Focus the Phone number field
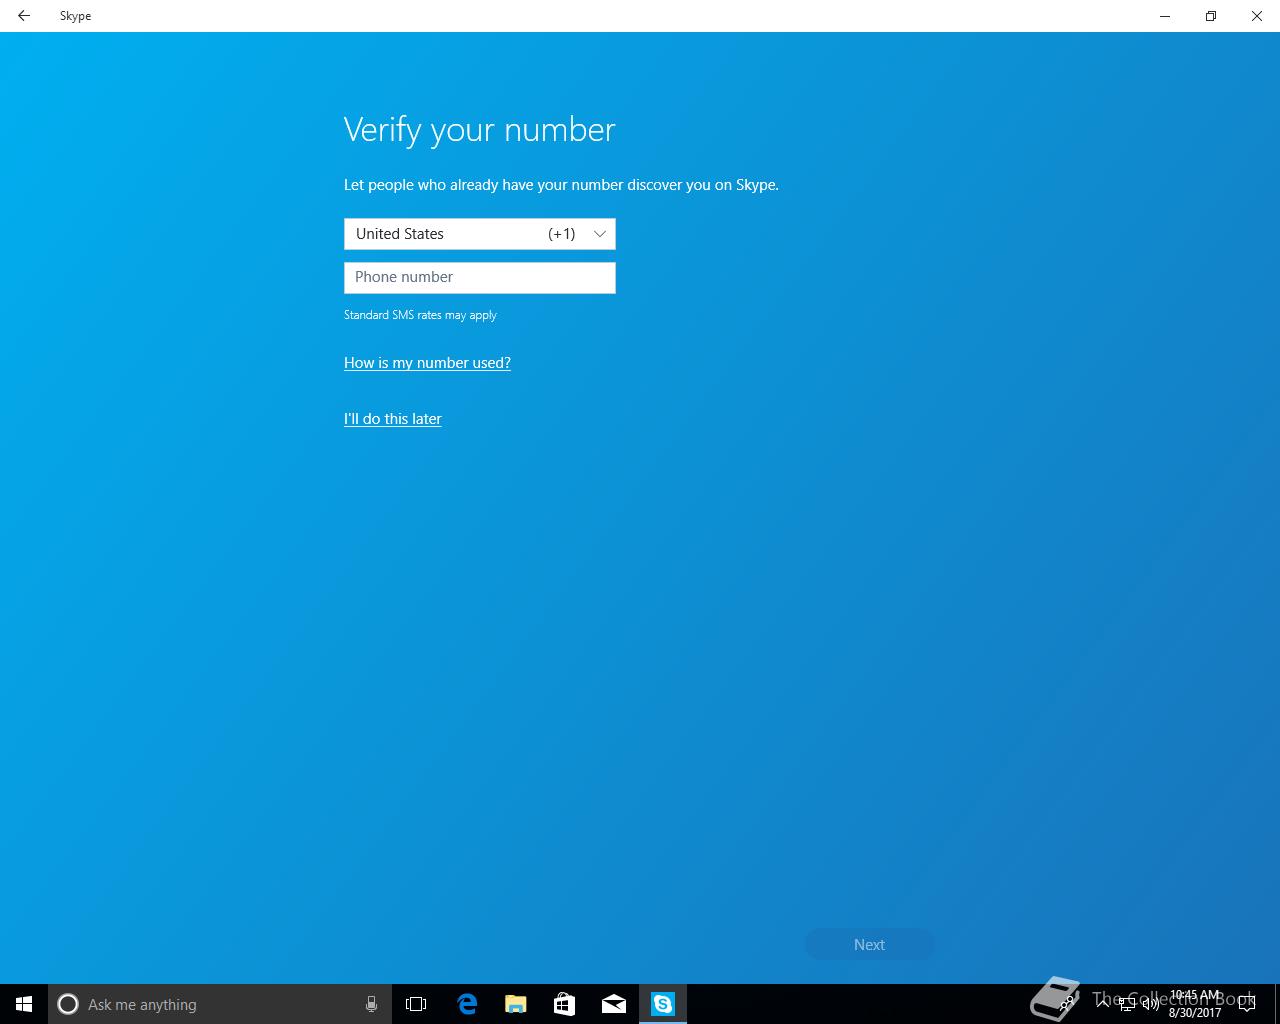 point(480,278)
